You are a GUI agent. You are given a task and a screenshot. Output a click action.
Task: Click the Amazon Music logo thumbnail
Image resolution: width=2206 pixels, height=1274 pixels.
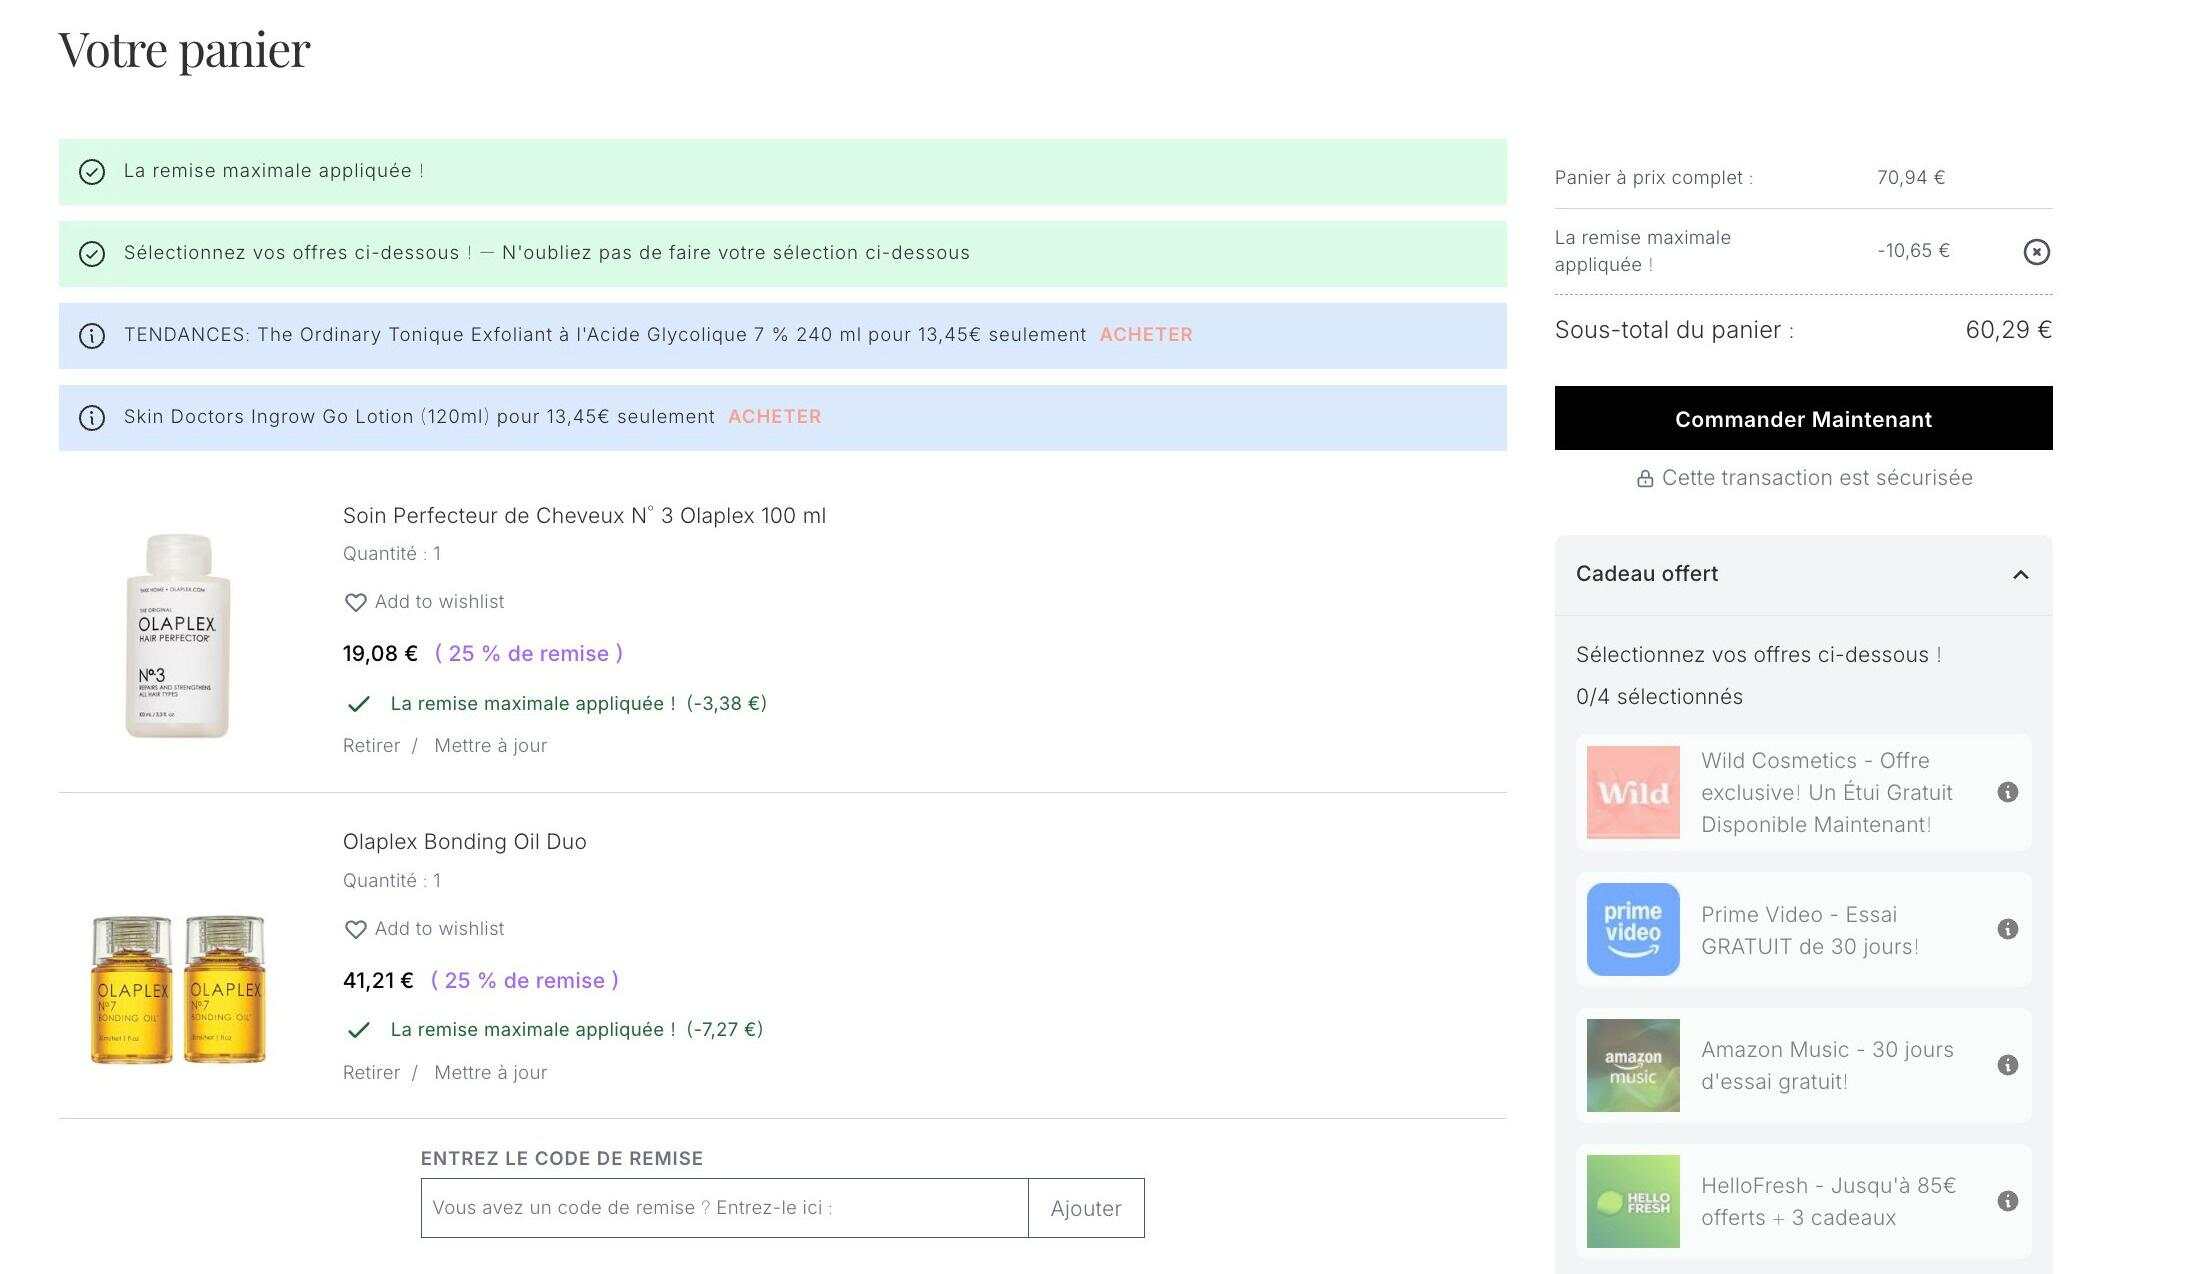(1633, 1065)
